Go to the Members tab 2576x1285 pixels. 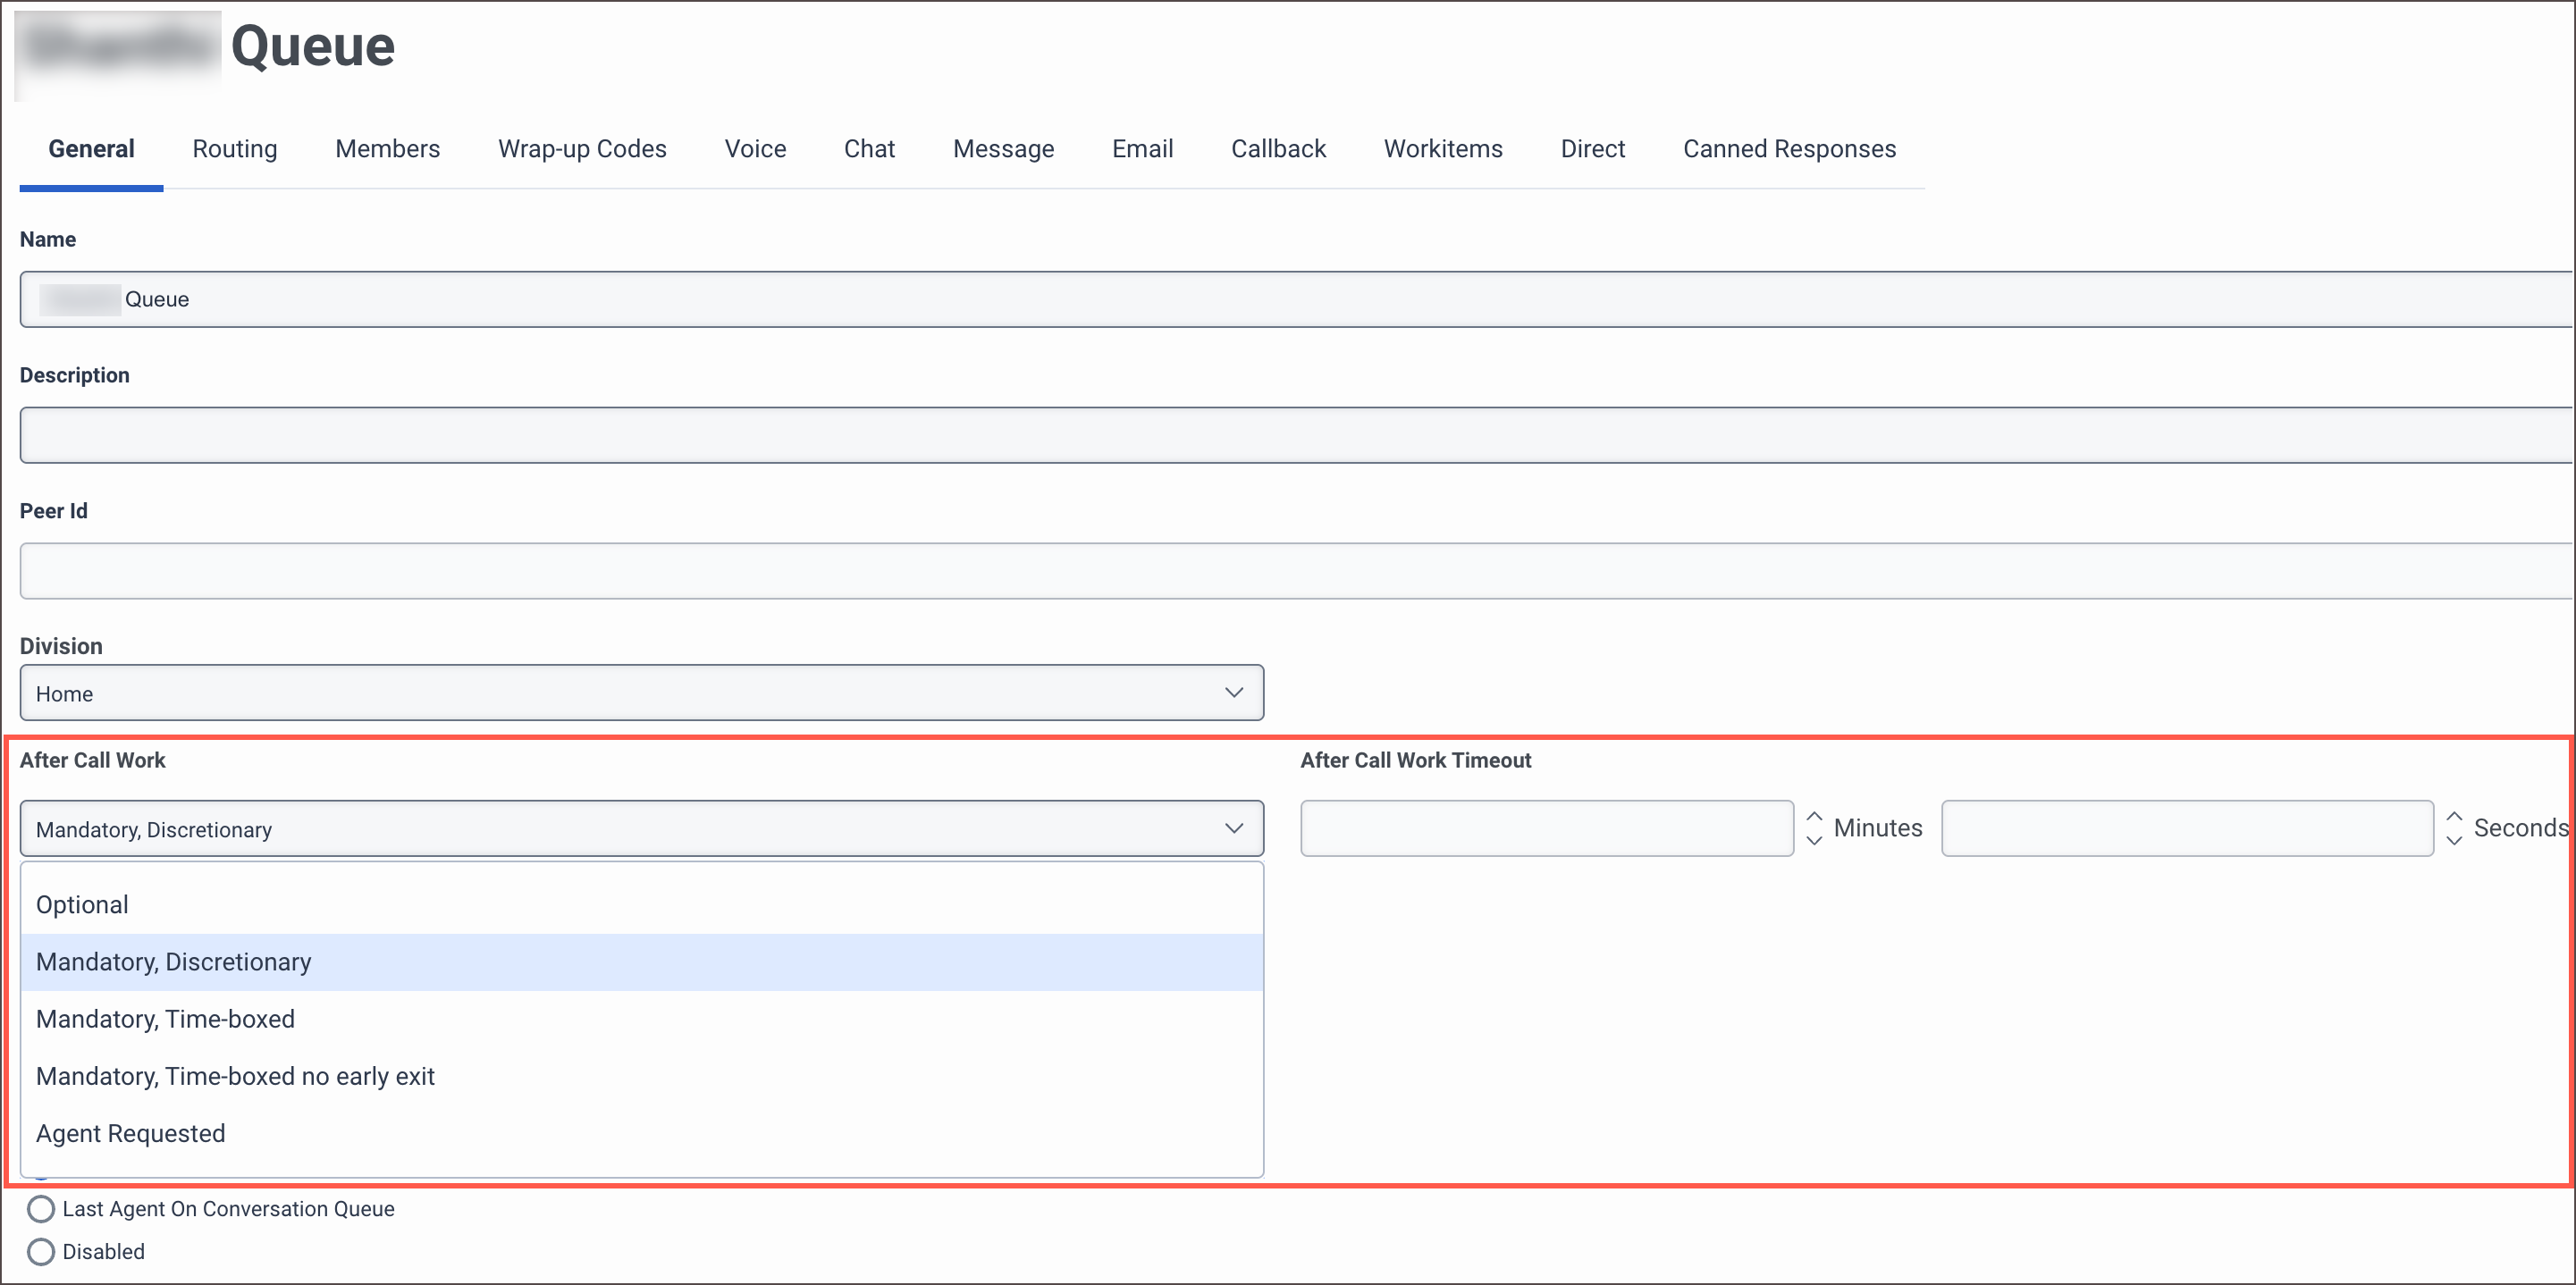pos(387,149)
